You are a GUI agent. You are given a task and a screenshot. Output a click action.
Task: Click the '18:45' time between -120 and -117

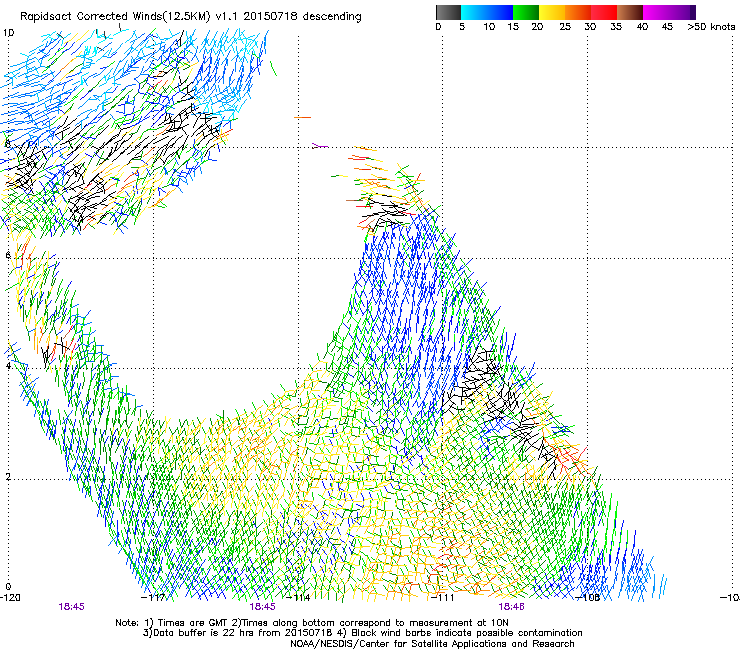click(72, 607)
